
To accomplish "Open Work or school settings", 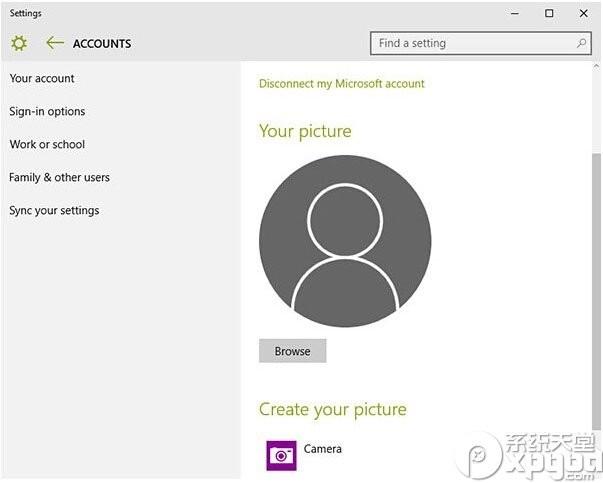I will 47,145.
